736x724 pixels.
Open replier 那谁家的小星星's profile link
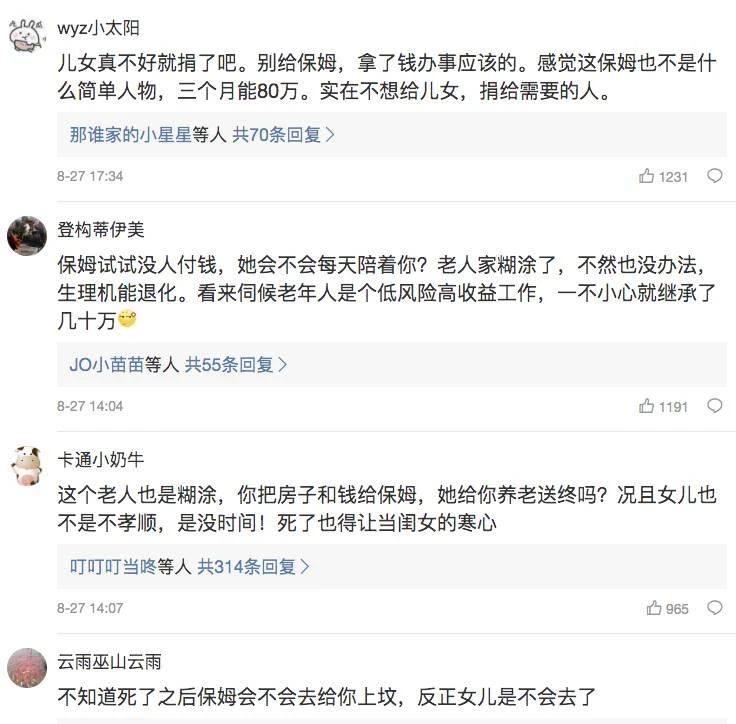pyautogui.click(x=130, y=135)
